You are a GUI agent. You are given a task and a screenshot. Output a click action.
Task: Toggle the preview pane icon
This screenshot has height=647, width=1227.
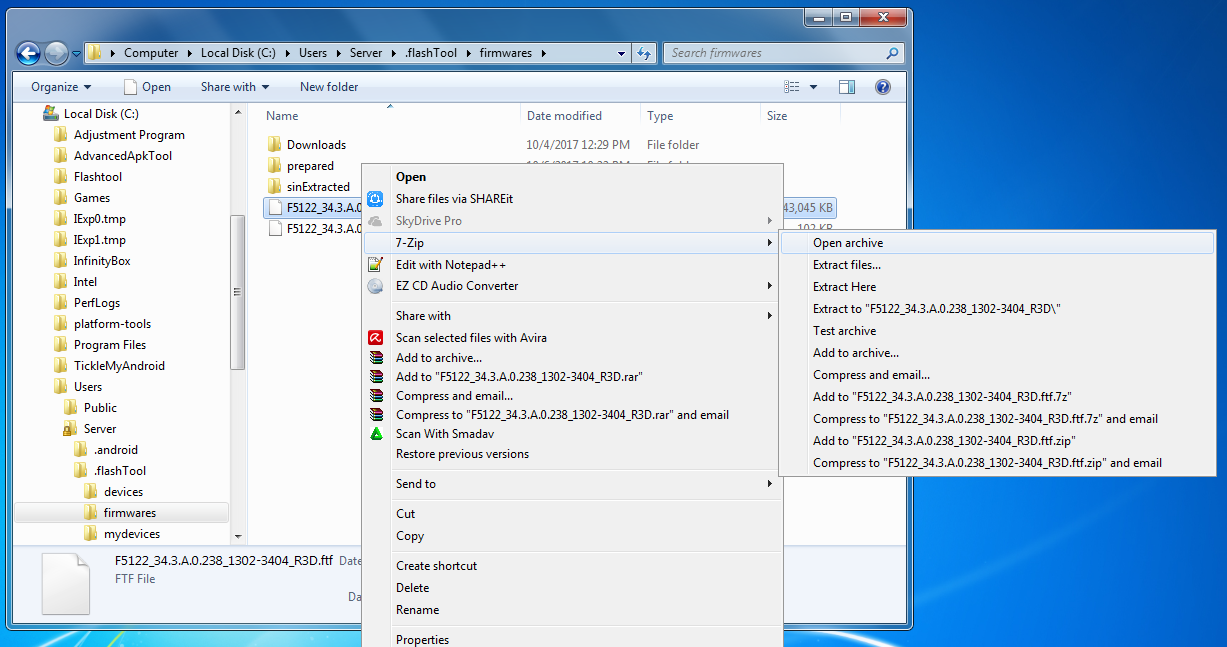click(846, 87)
